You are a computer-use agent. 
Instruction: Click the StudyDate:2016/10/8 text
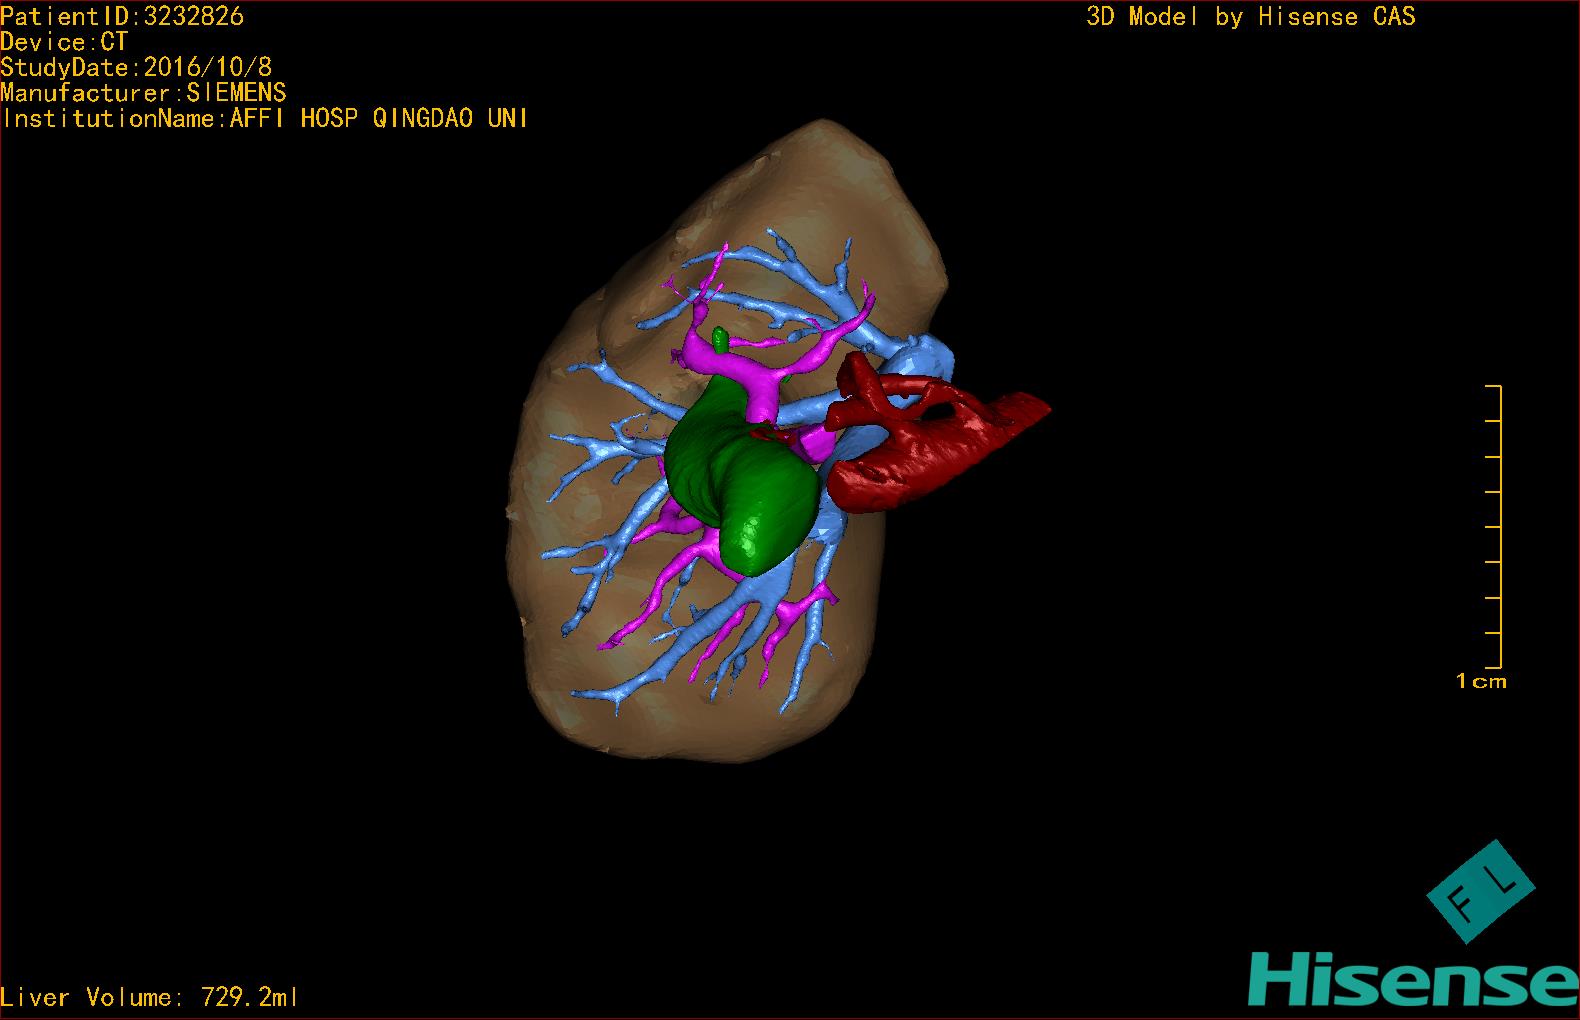tap(136, 67)
